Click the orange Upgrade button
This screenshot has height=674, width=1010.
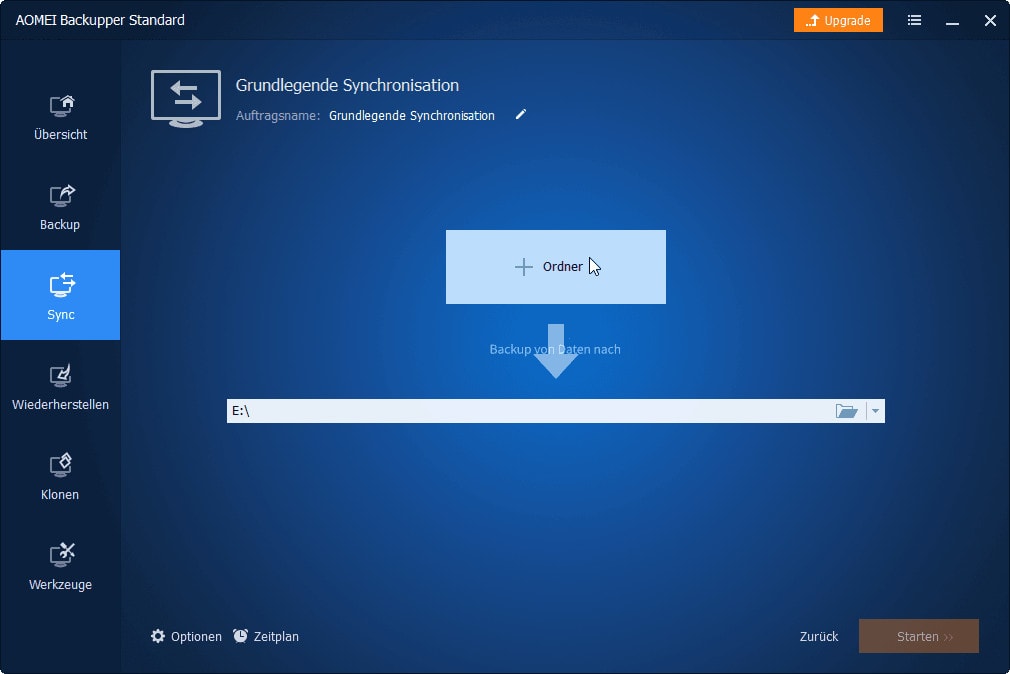(x=838, y=20)
